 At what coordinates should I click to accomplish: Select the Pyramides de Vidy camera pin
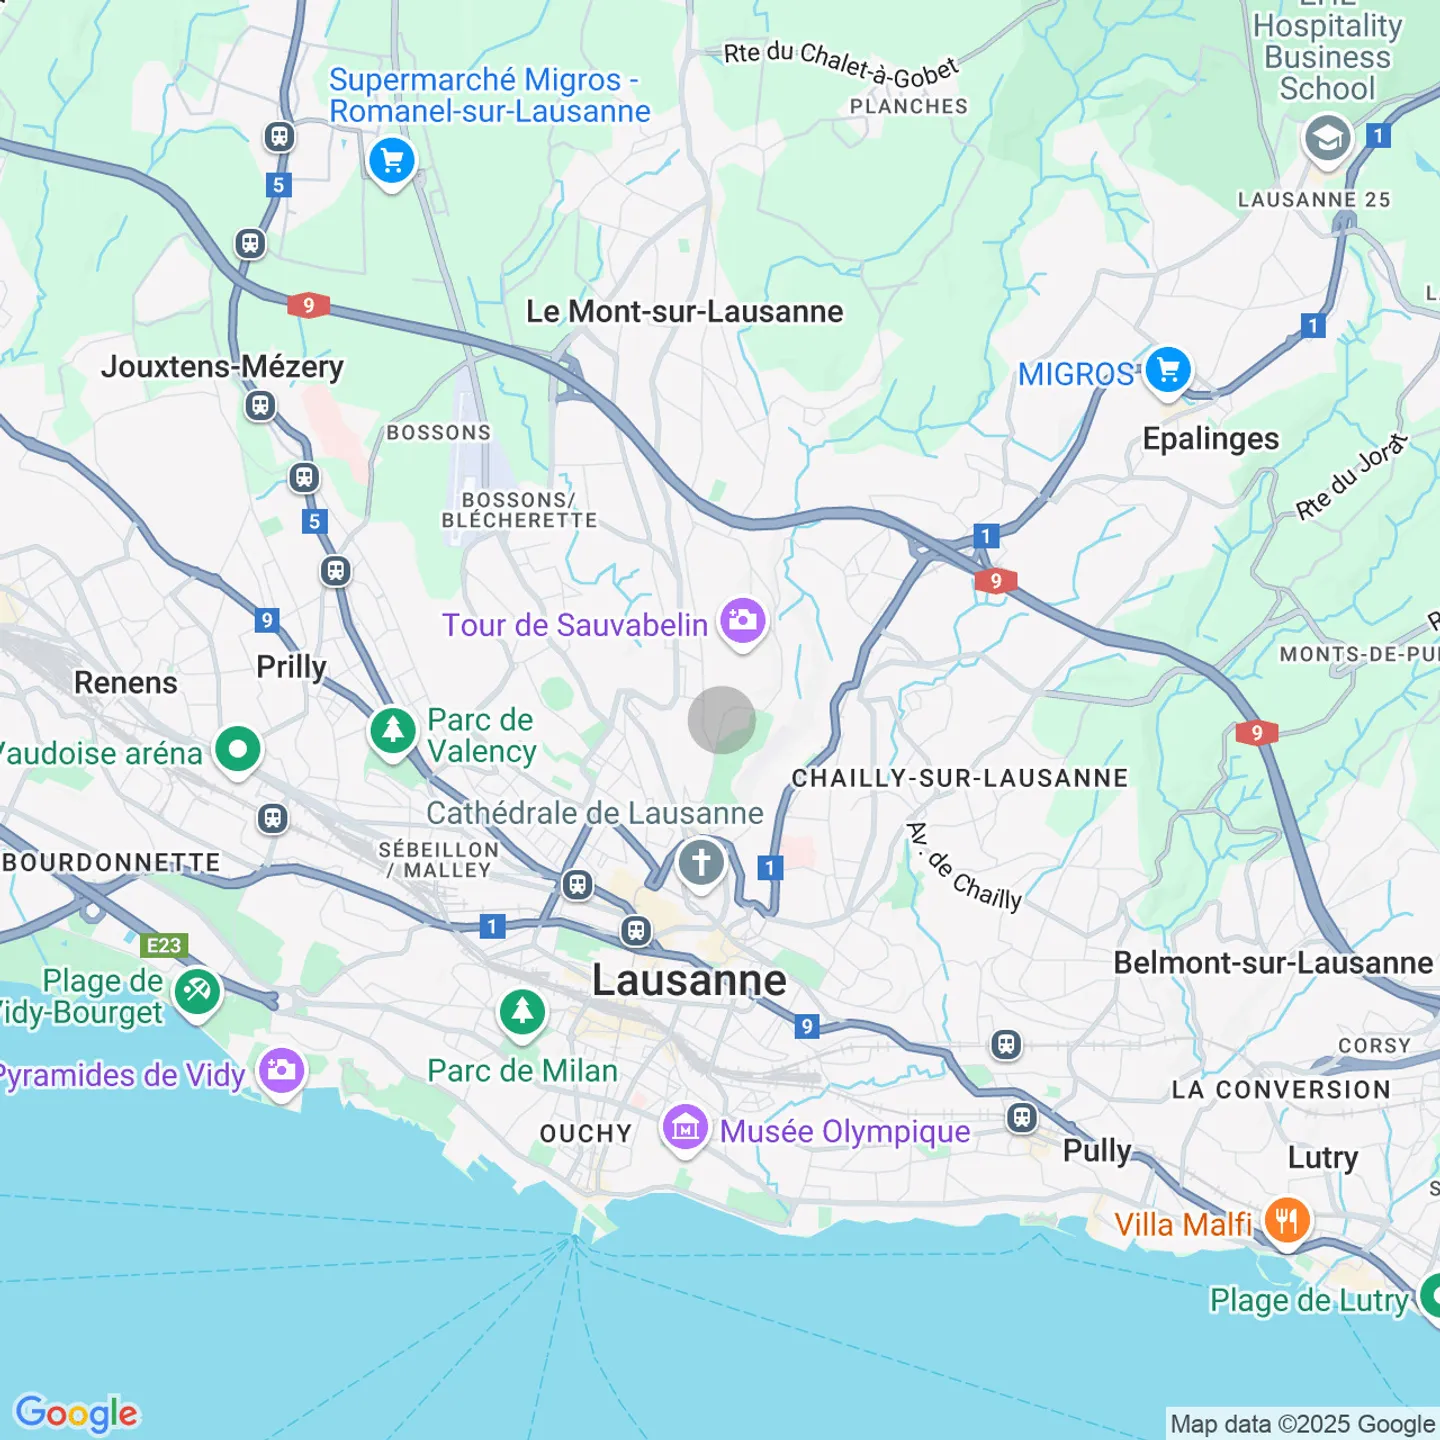(x=281, y=1070)
